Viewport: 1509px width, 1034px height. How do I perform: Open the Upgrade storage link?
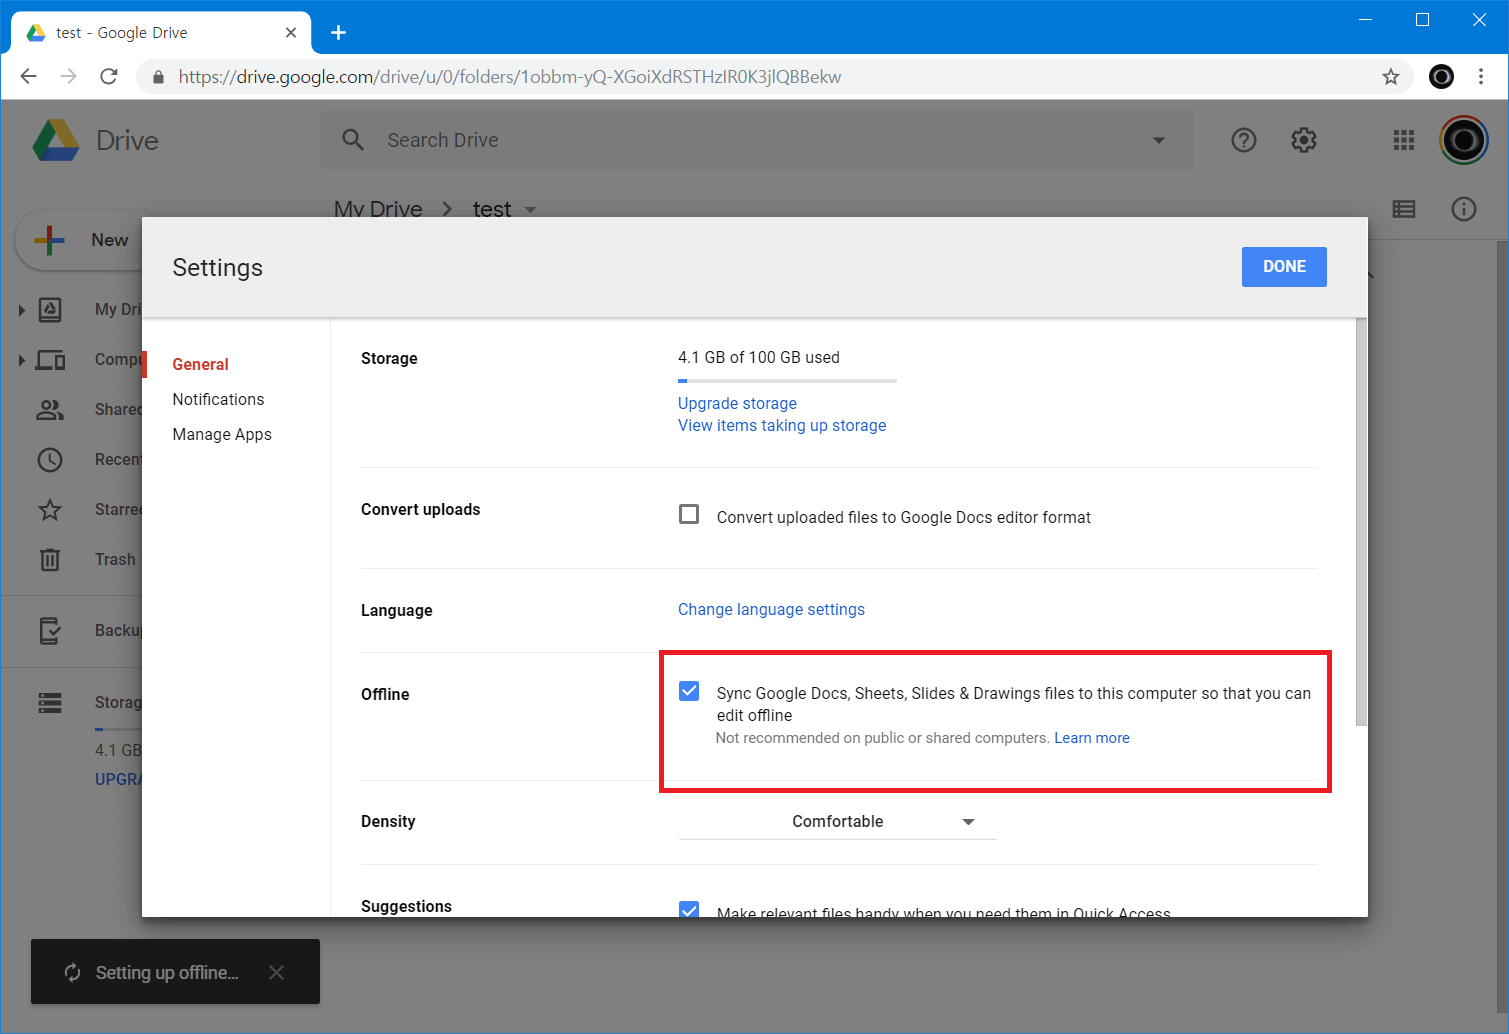click(737, 403)
